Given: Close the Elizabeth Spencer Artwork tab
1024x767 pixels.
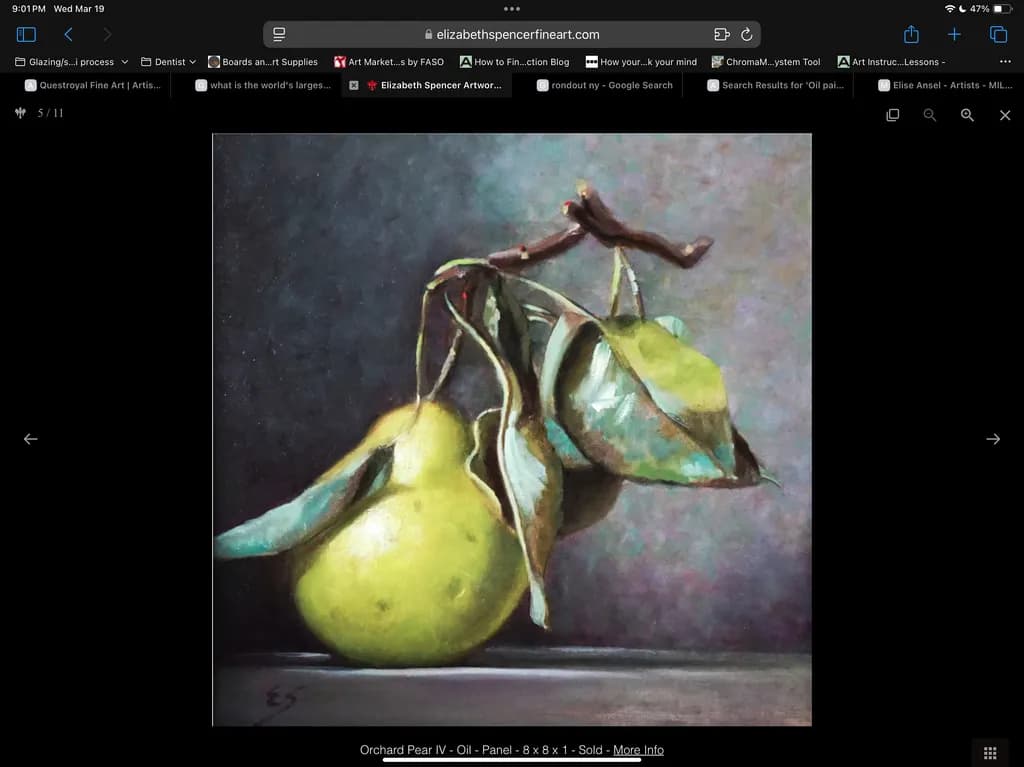Looking at the screenshot, I should coord(353,86).
